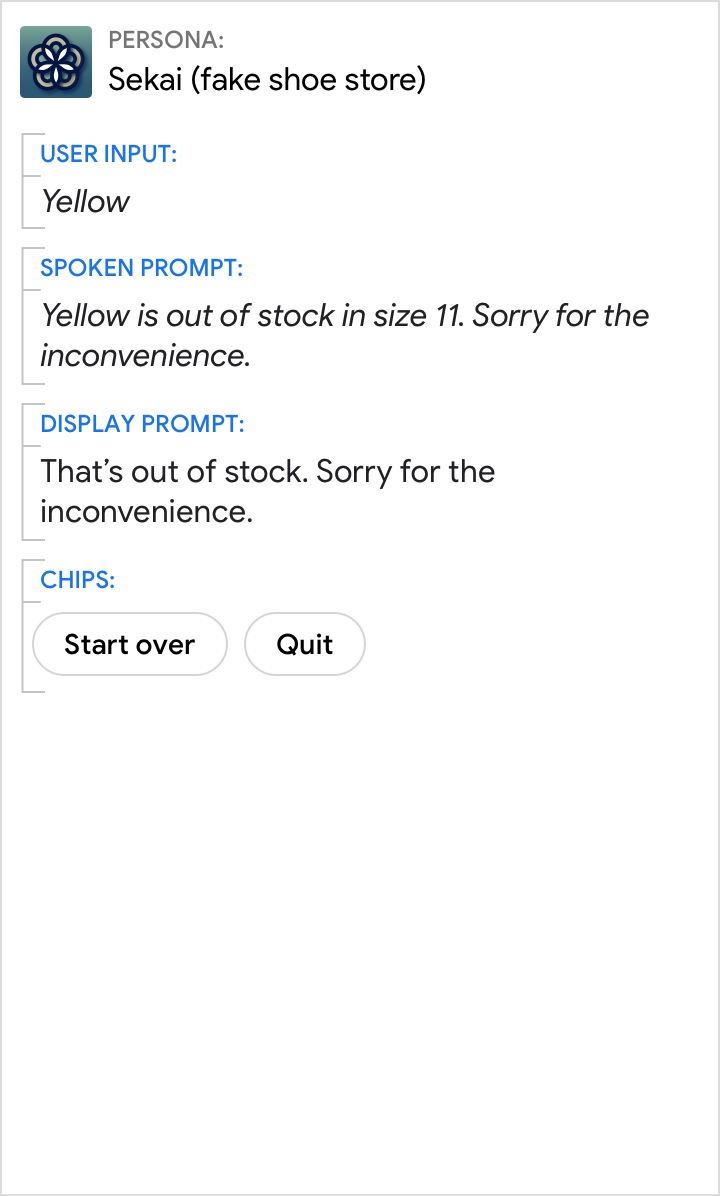Screen dimensions: 720x1196
Task: Click the "PERSONA:" label
Action: coord(166,40)
